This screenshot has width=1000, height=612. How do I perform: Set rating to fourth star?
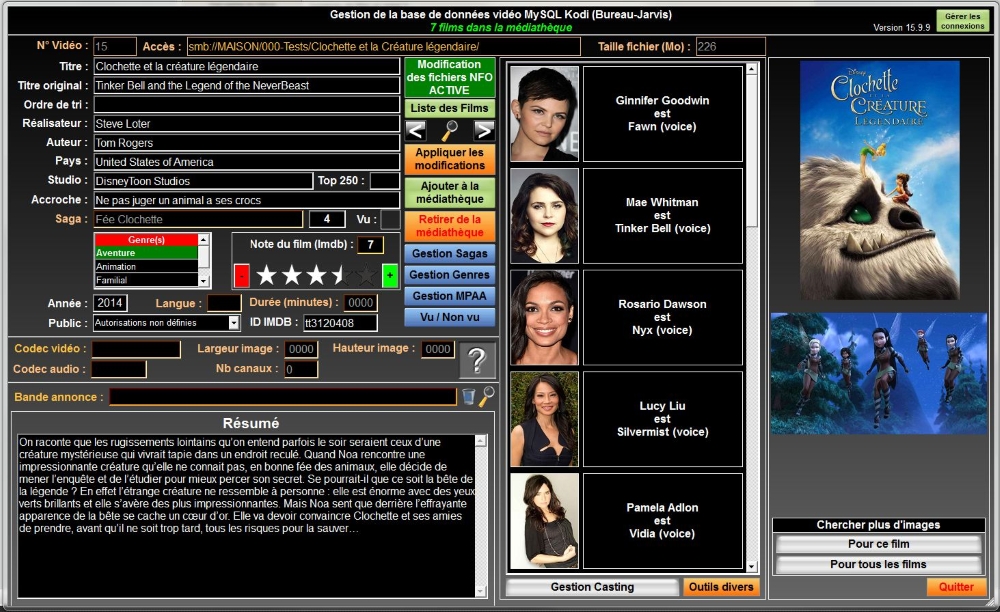point(341,276)
